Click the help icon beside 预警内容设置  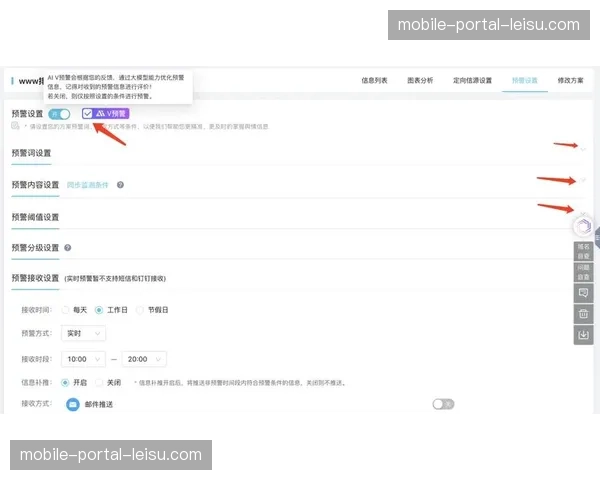click(x=120, y=185)
